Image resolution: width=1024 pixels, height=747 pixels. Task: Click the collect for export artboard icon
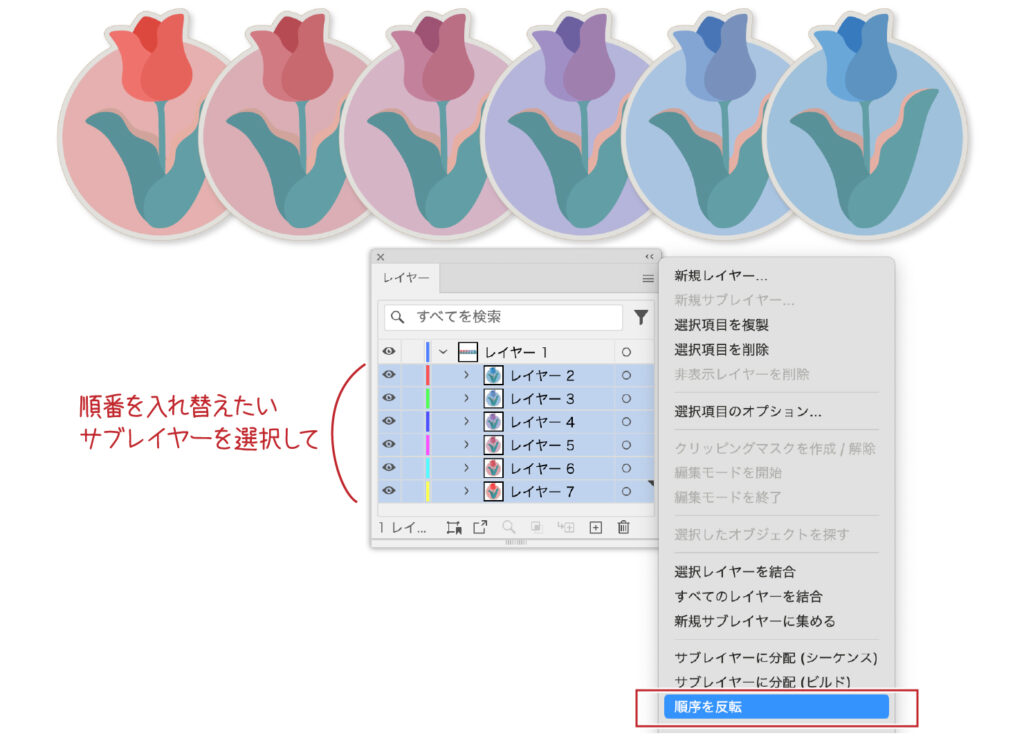point(453,528)
